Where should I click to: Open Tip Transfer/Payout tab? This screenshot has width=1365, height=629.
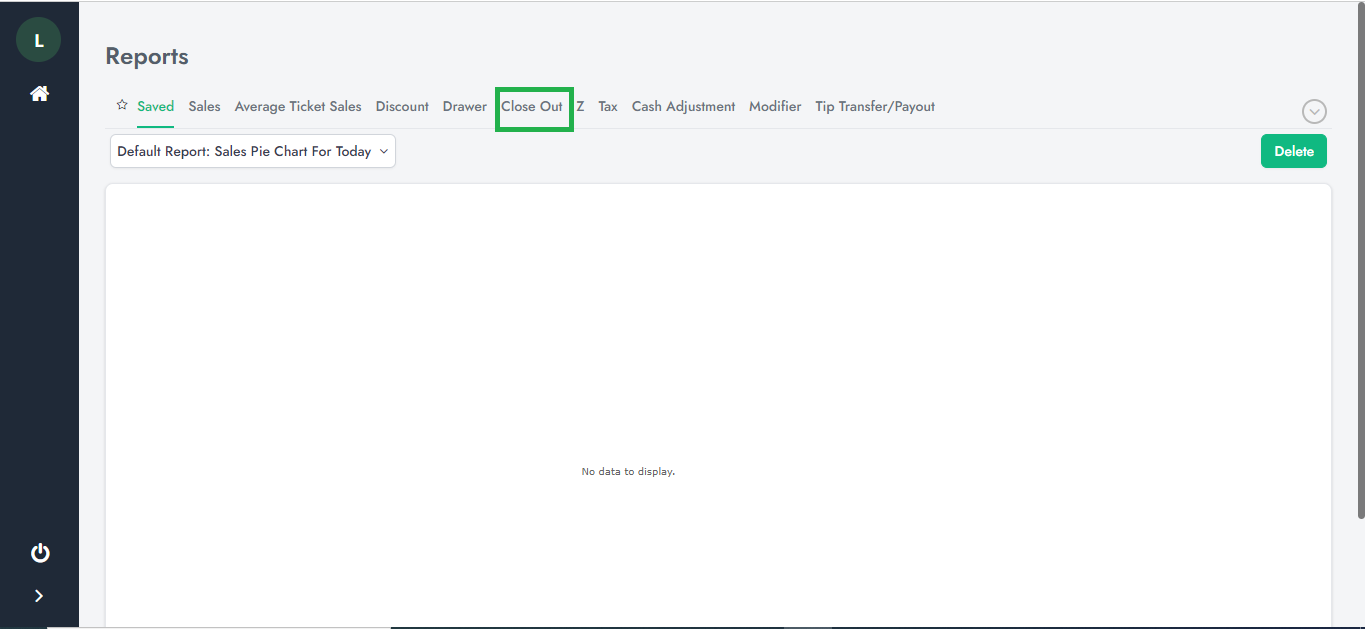(875, 107)
